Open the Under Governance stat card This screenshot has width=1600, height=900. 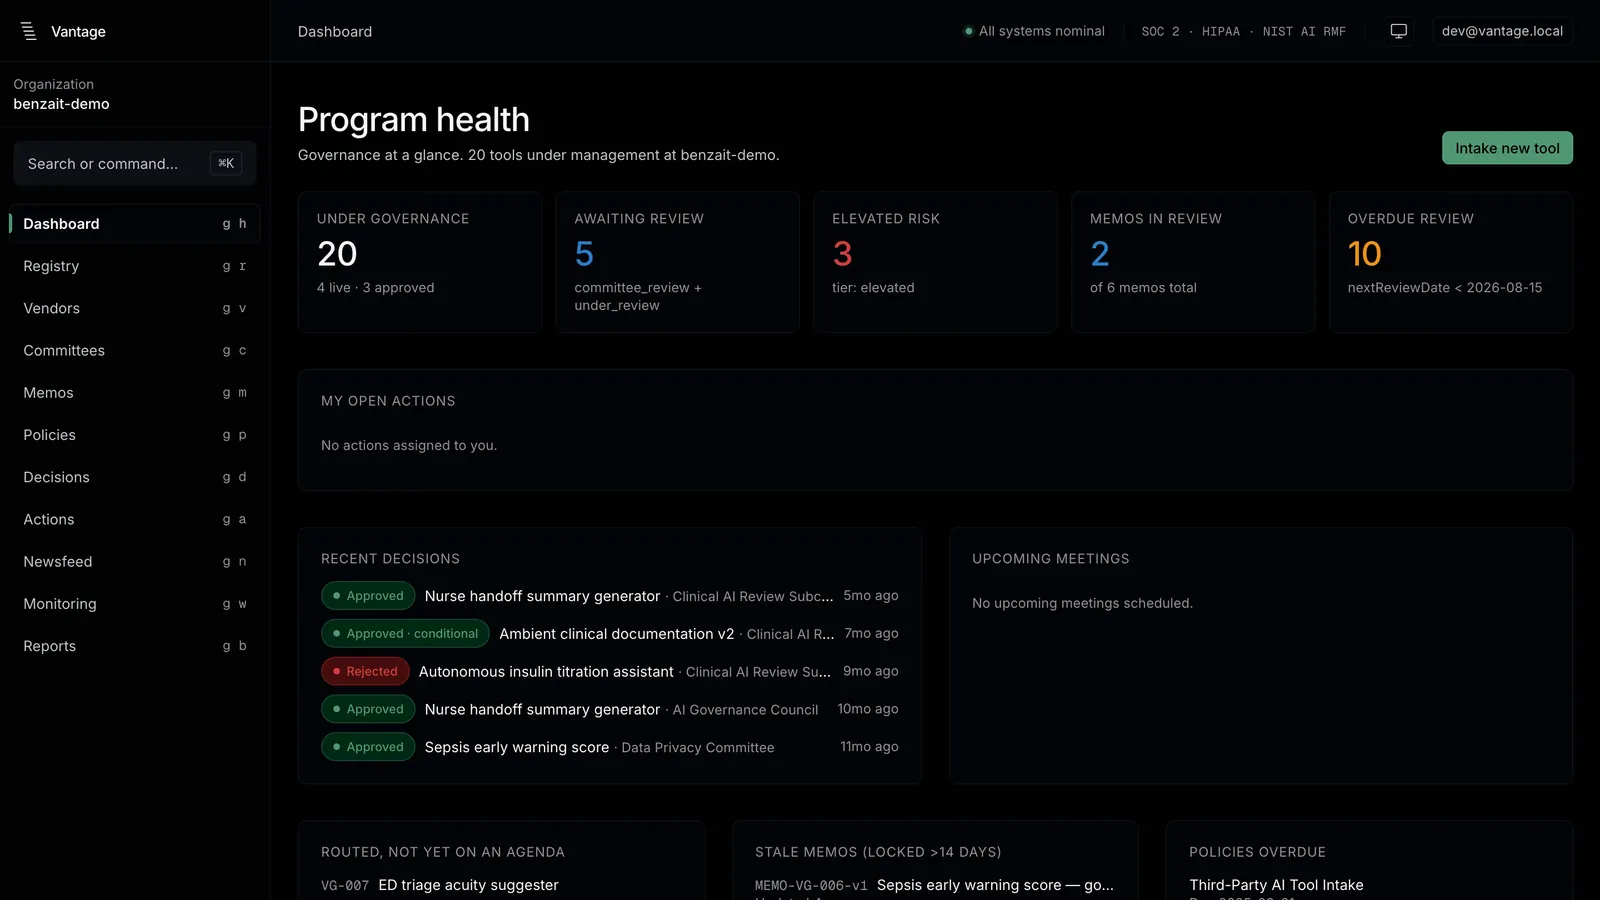420,262
